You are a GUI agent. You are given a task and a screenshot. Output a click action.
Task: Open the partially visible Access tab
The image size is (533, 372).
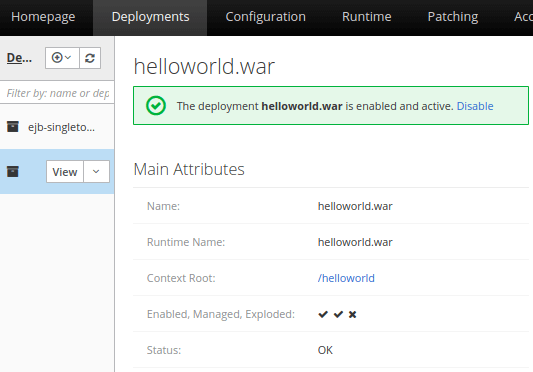pos(523,17)
